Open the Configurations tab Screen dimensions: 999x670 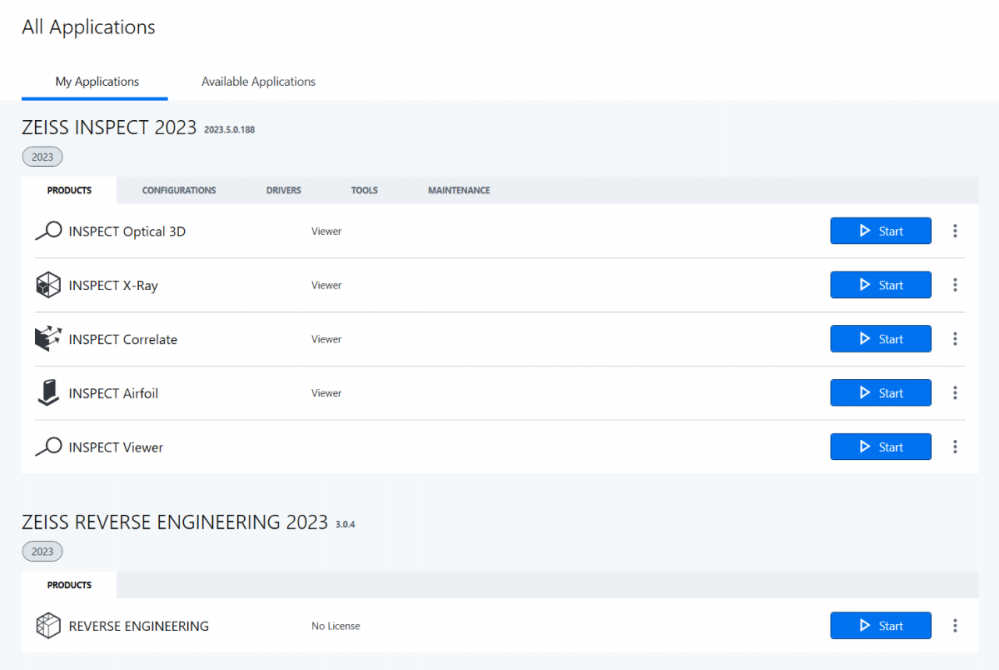coord(179,190)
